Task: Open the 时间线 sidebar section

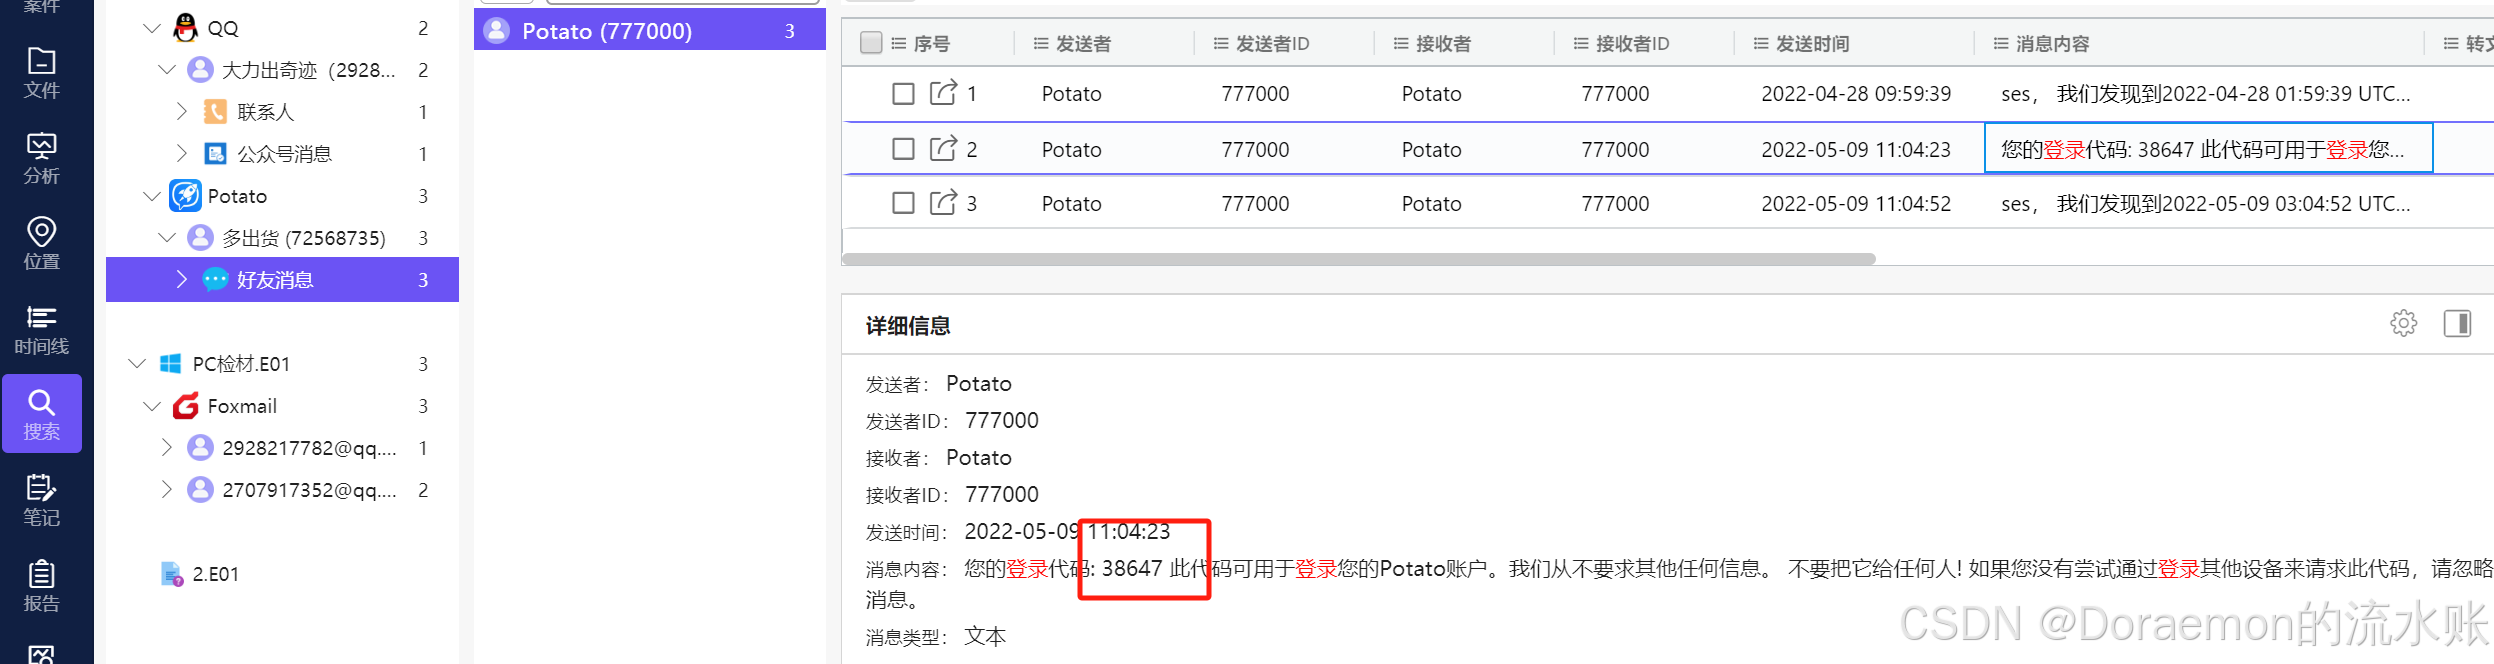Action: (41, 330)
